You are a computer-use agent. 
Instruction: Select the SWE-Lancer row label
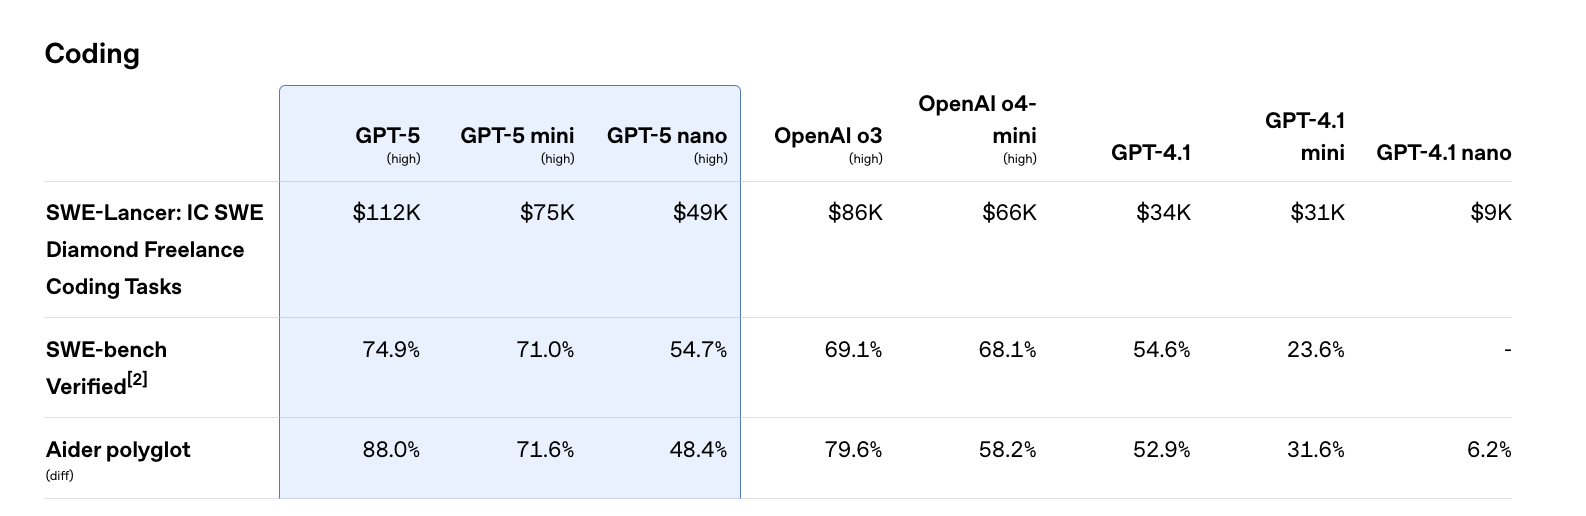coord(155,249)
